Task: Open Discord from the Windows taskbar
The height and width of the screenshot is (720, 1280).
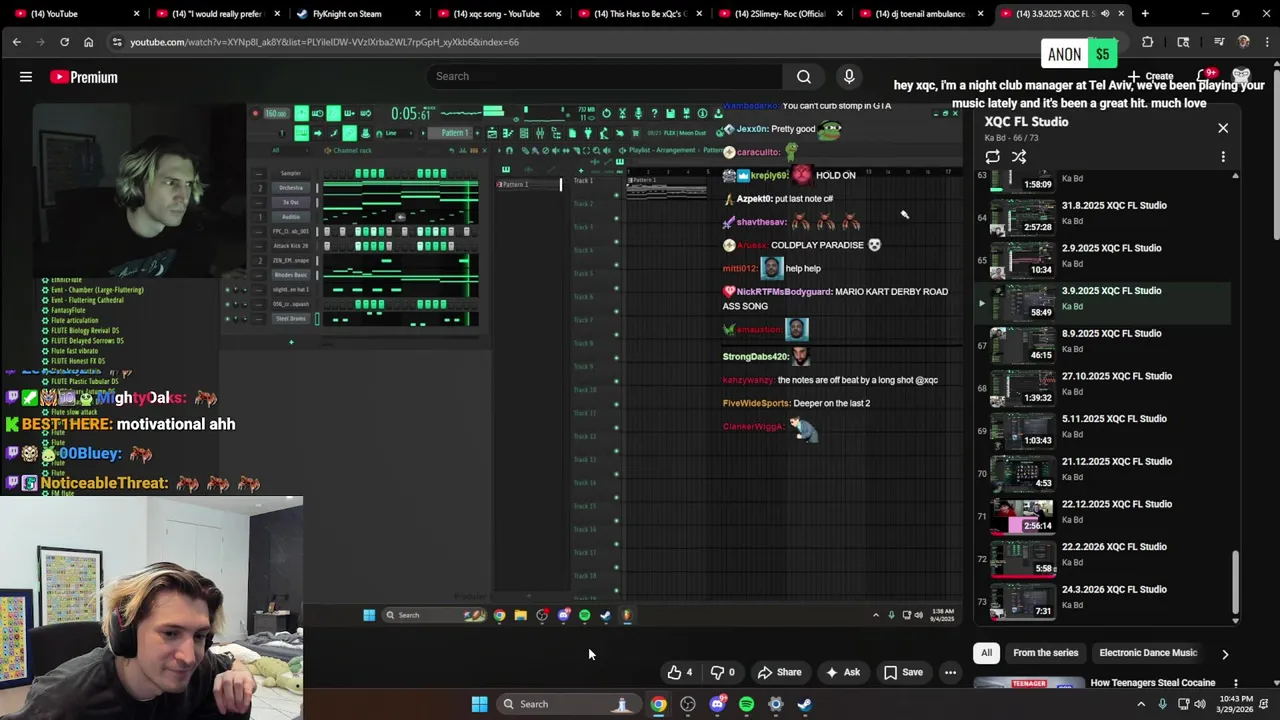Action: tap(717, 704)
